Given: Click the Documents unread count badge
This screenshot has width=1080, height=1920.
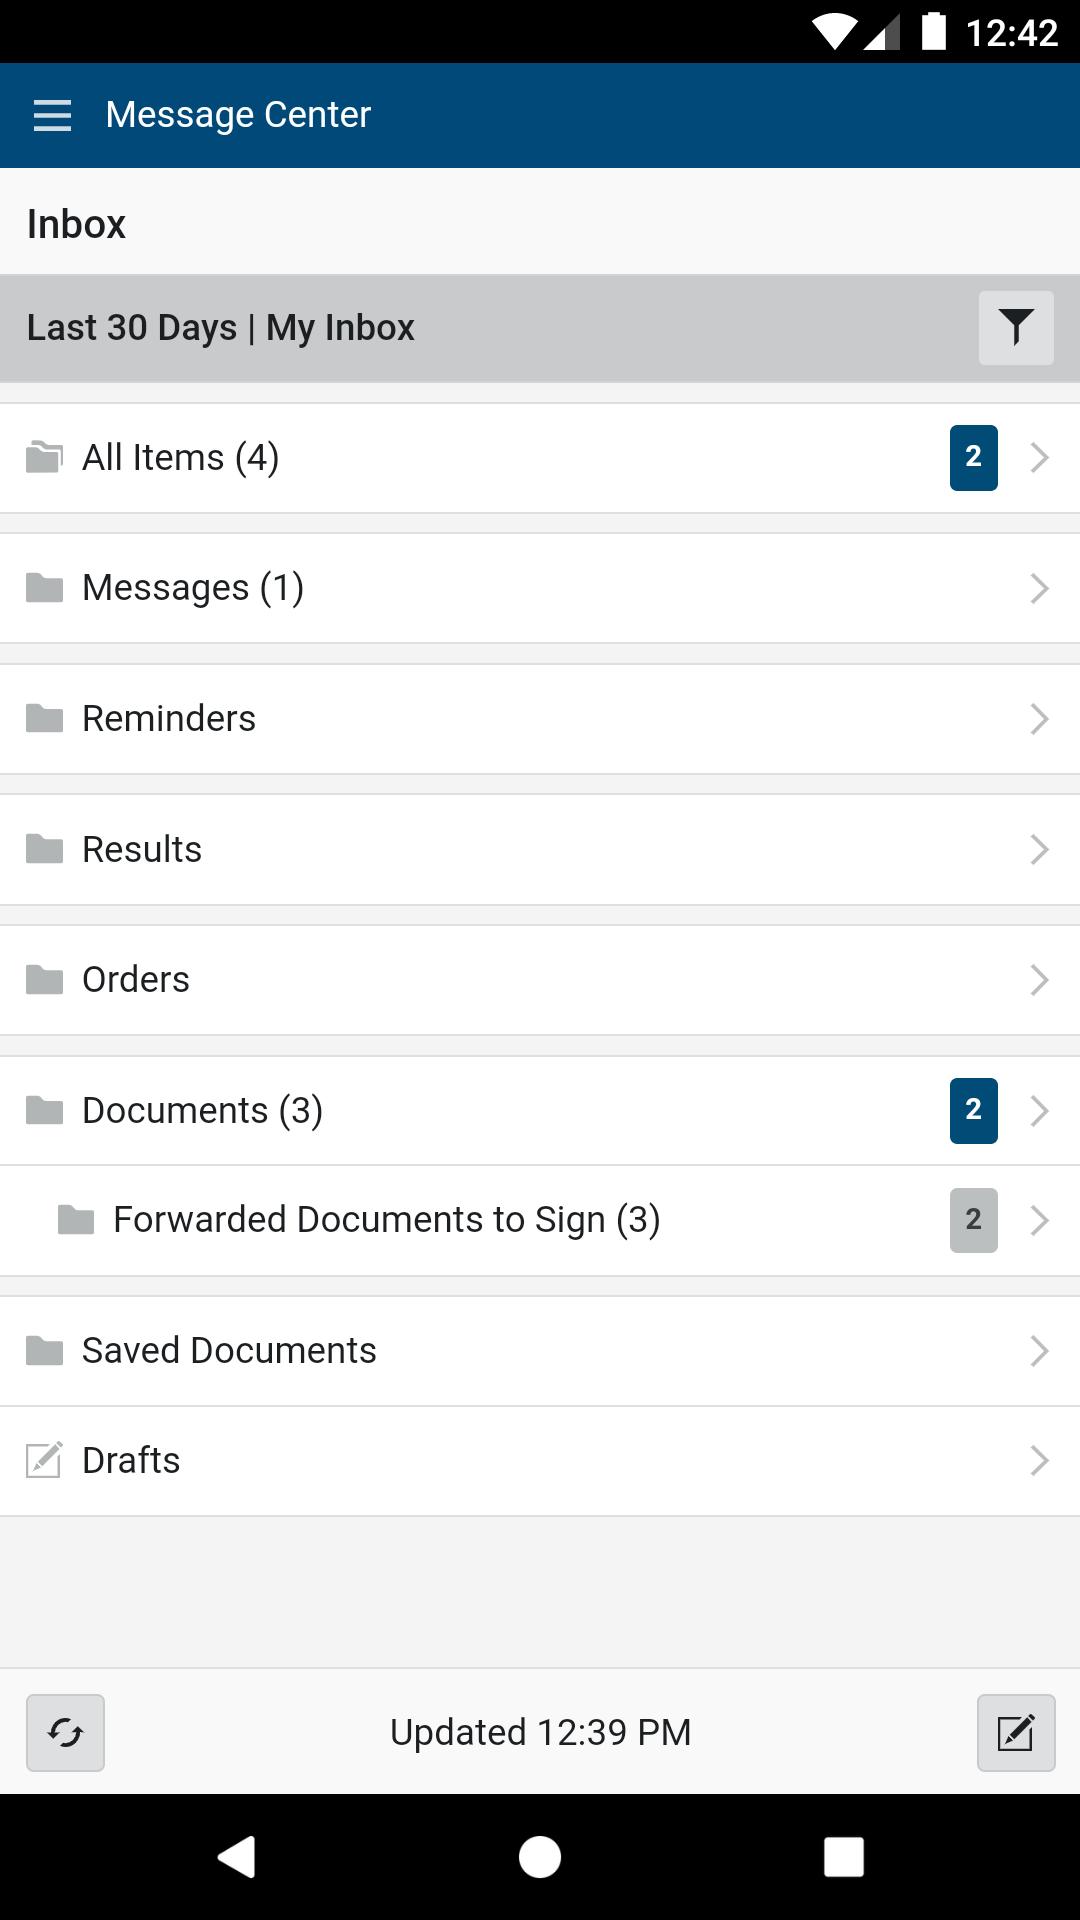Looking at the screenshot, I should (973, 1111).
